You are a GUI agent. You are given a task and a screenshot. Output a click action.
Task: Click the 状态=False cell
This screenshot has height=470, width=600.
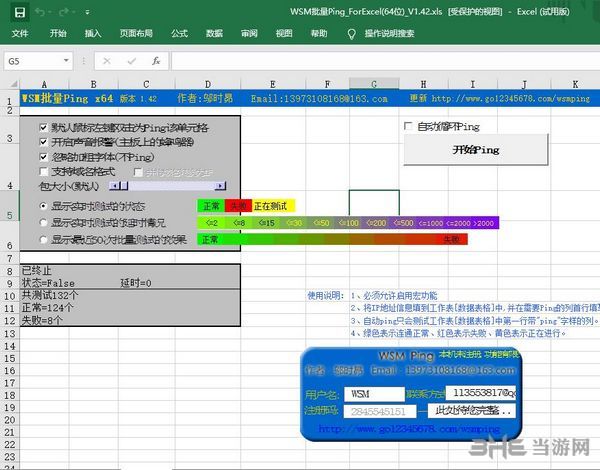pyautogui.click(x=48, y=283)
